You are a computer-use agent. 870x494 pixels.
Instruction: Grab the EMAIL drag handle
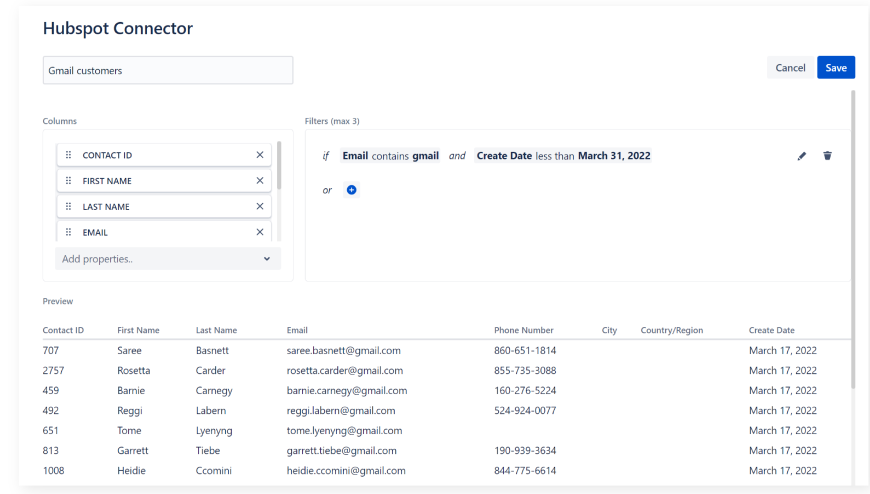(68, 232)
